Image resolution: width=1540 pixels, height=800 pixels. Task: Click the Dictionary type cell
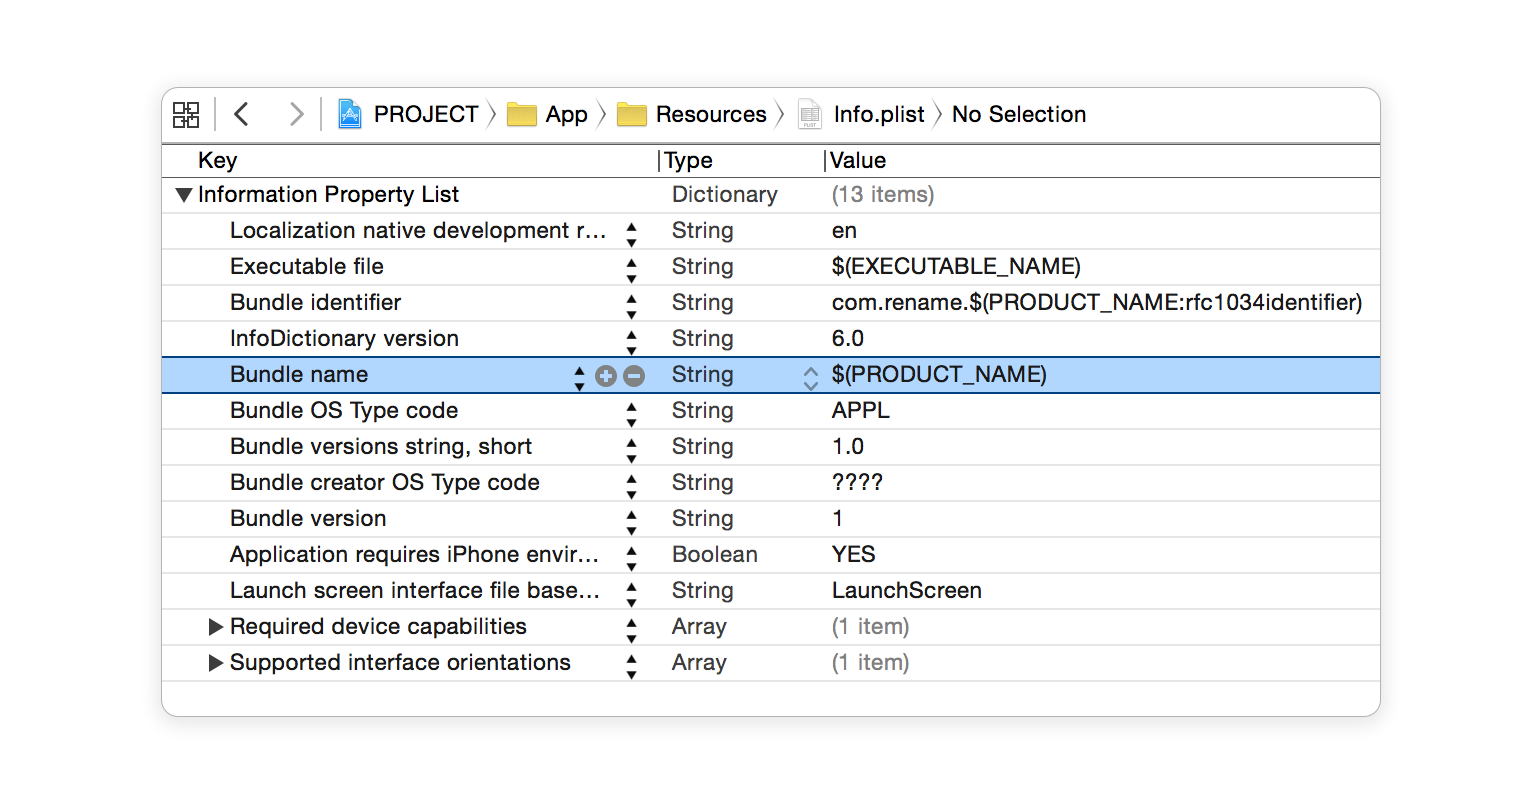pos(725,195)
